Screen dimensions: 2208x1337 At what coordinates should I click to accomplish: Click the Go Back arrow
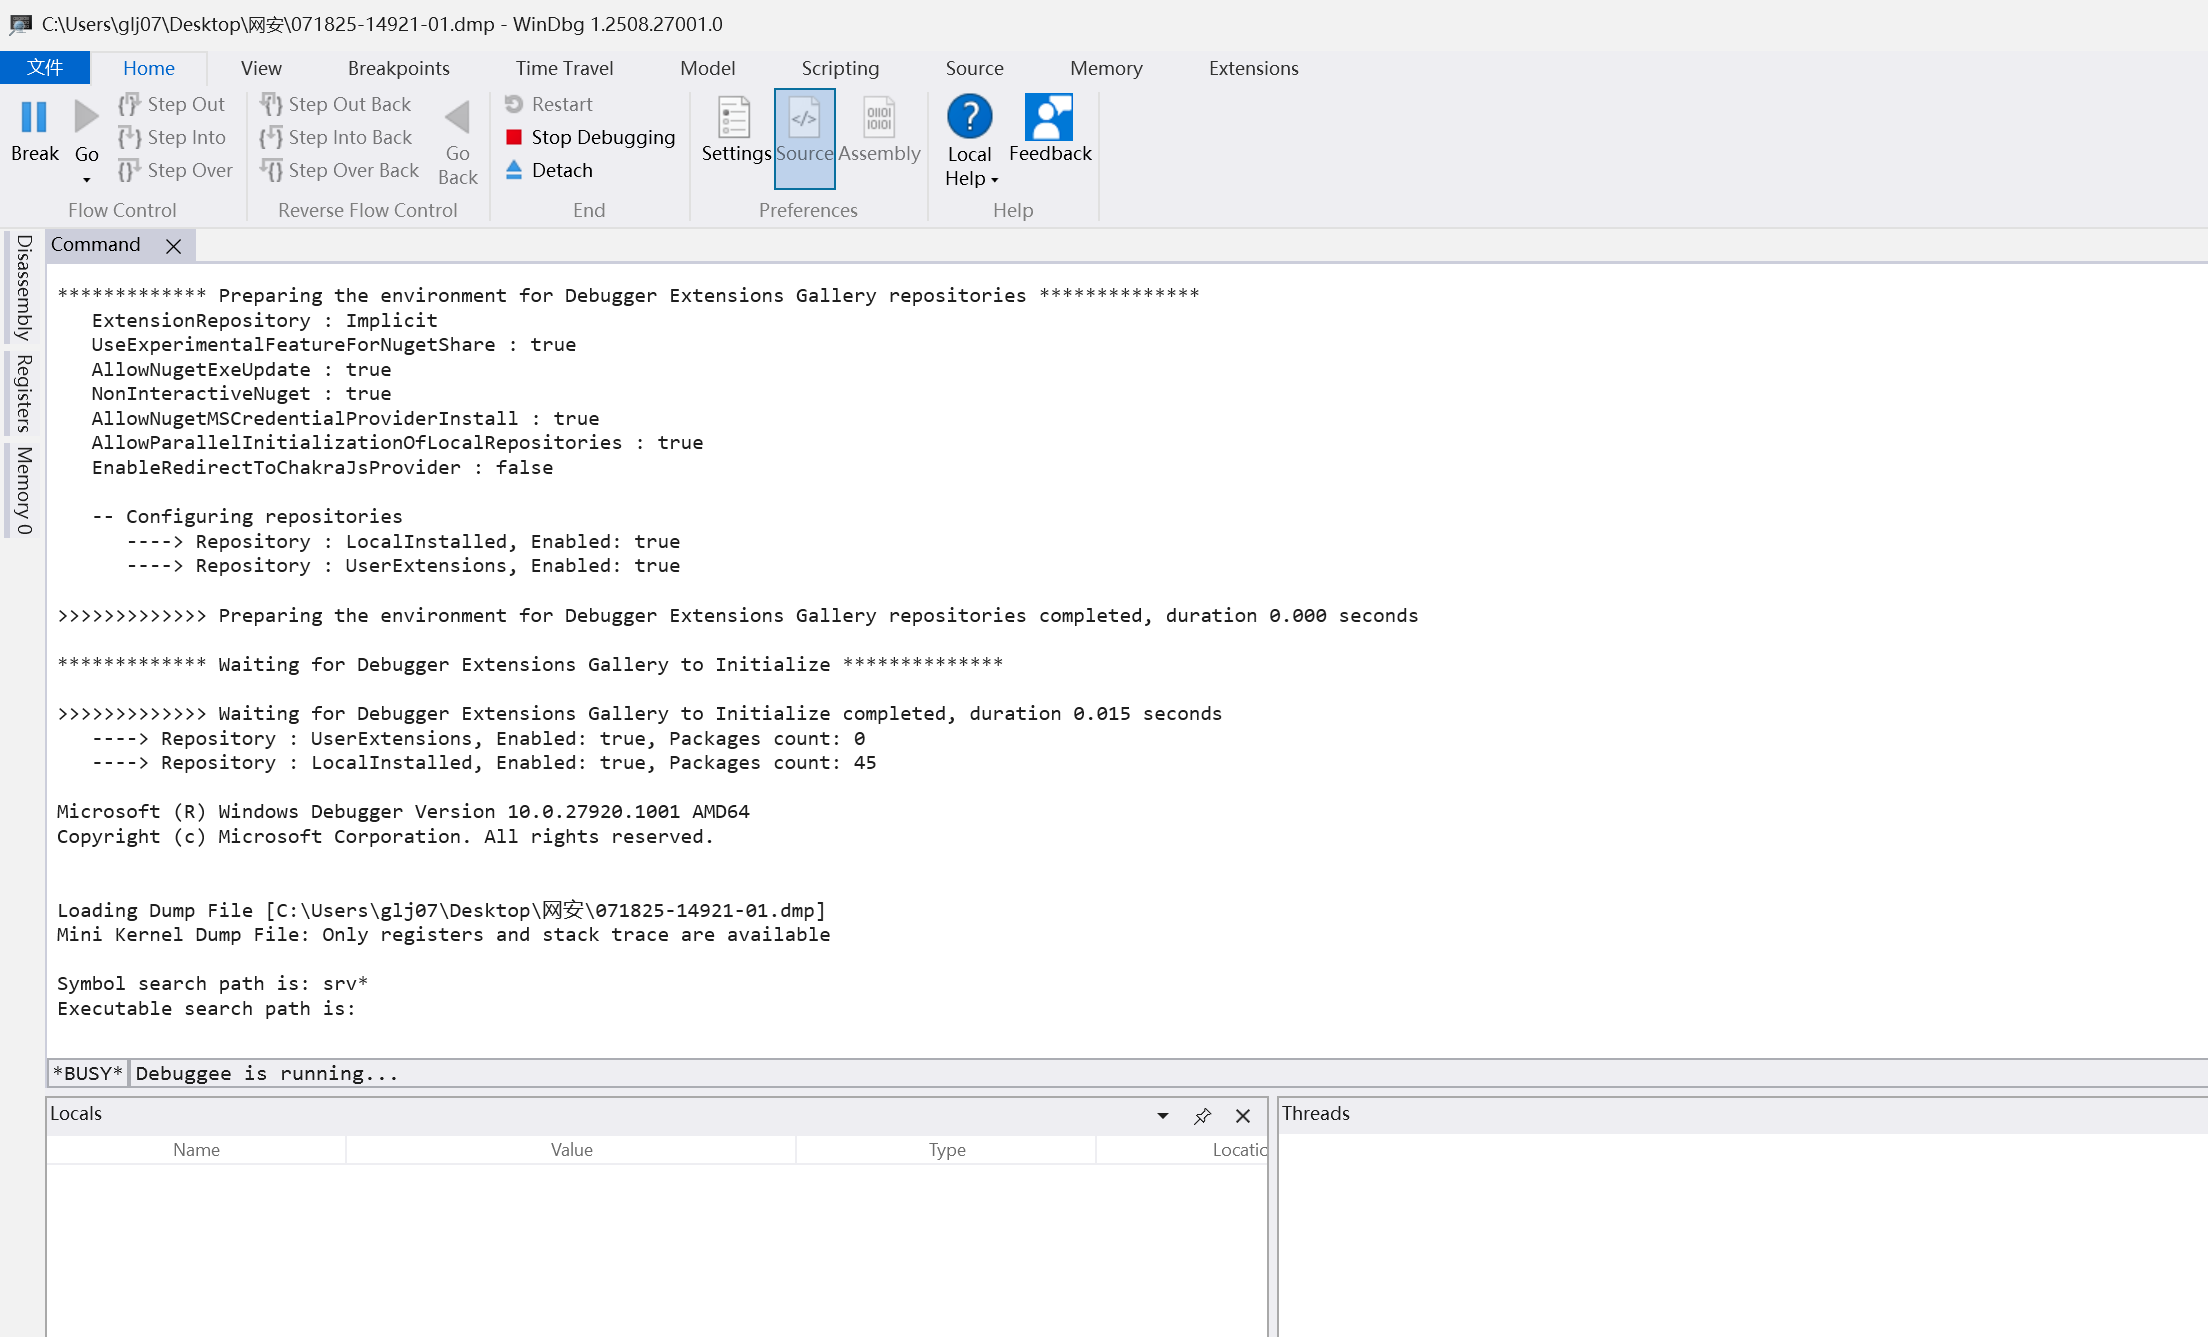pos(457,118)
